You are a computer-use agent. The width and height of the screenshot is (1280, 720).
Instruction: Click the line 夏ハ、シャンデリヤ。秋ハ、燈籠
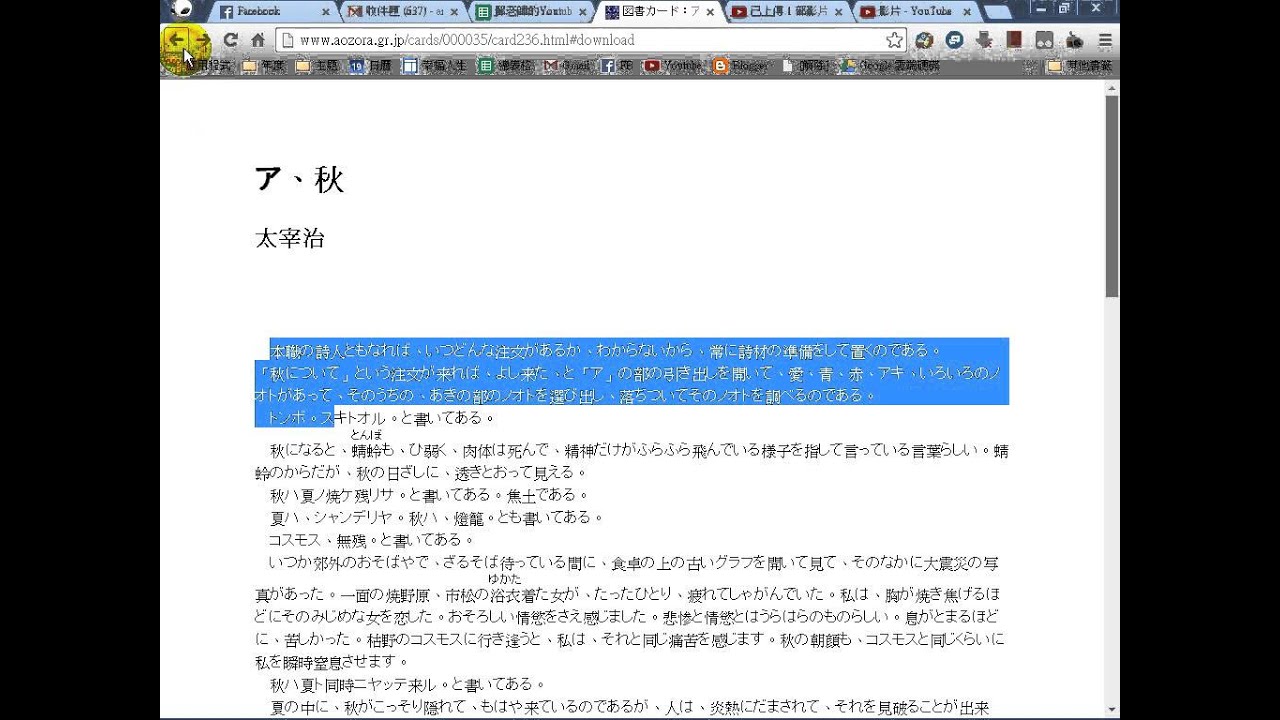436,518
